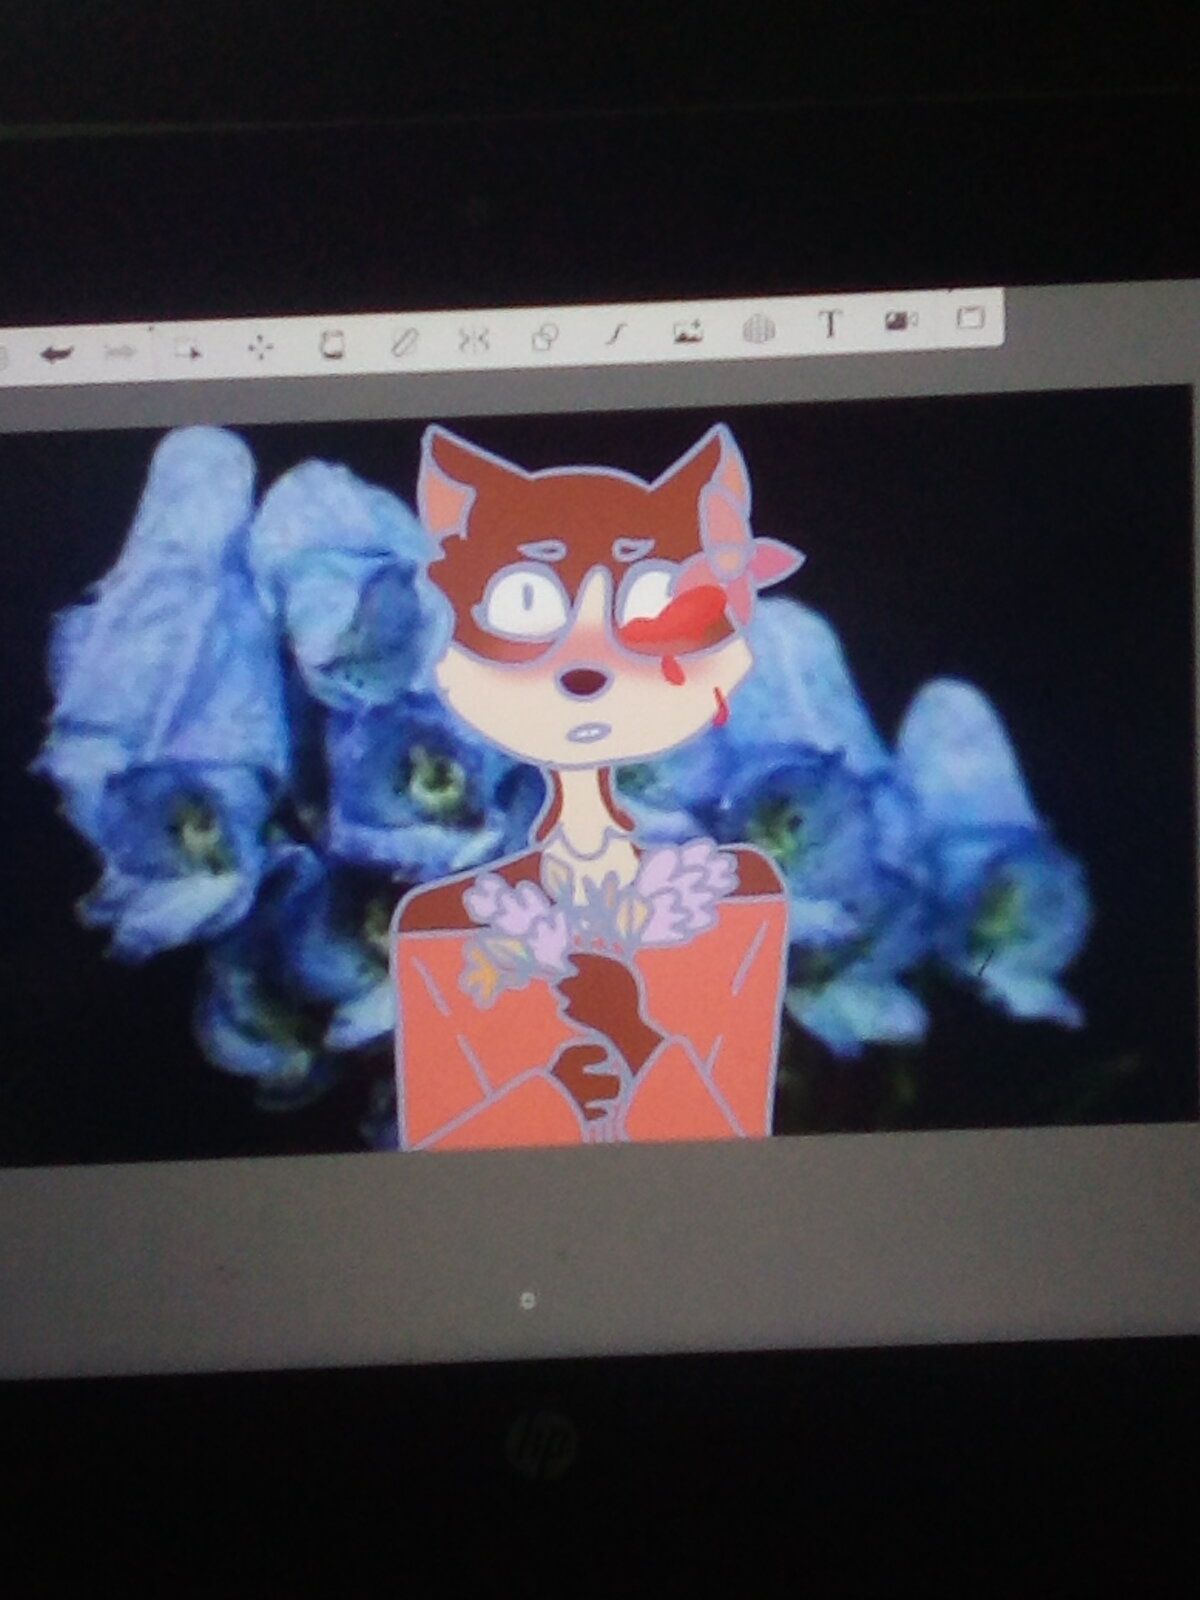Pick the ruler/stylus tool icon

click(x=403, y=342)
